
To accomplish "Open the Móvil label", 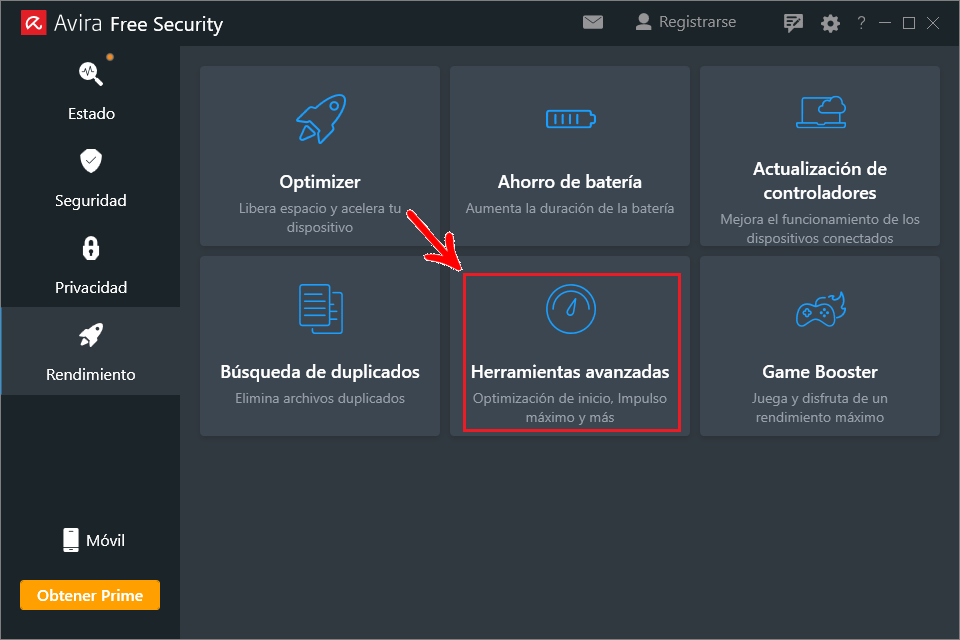I will tap(105, 540).
